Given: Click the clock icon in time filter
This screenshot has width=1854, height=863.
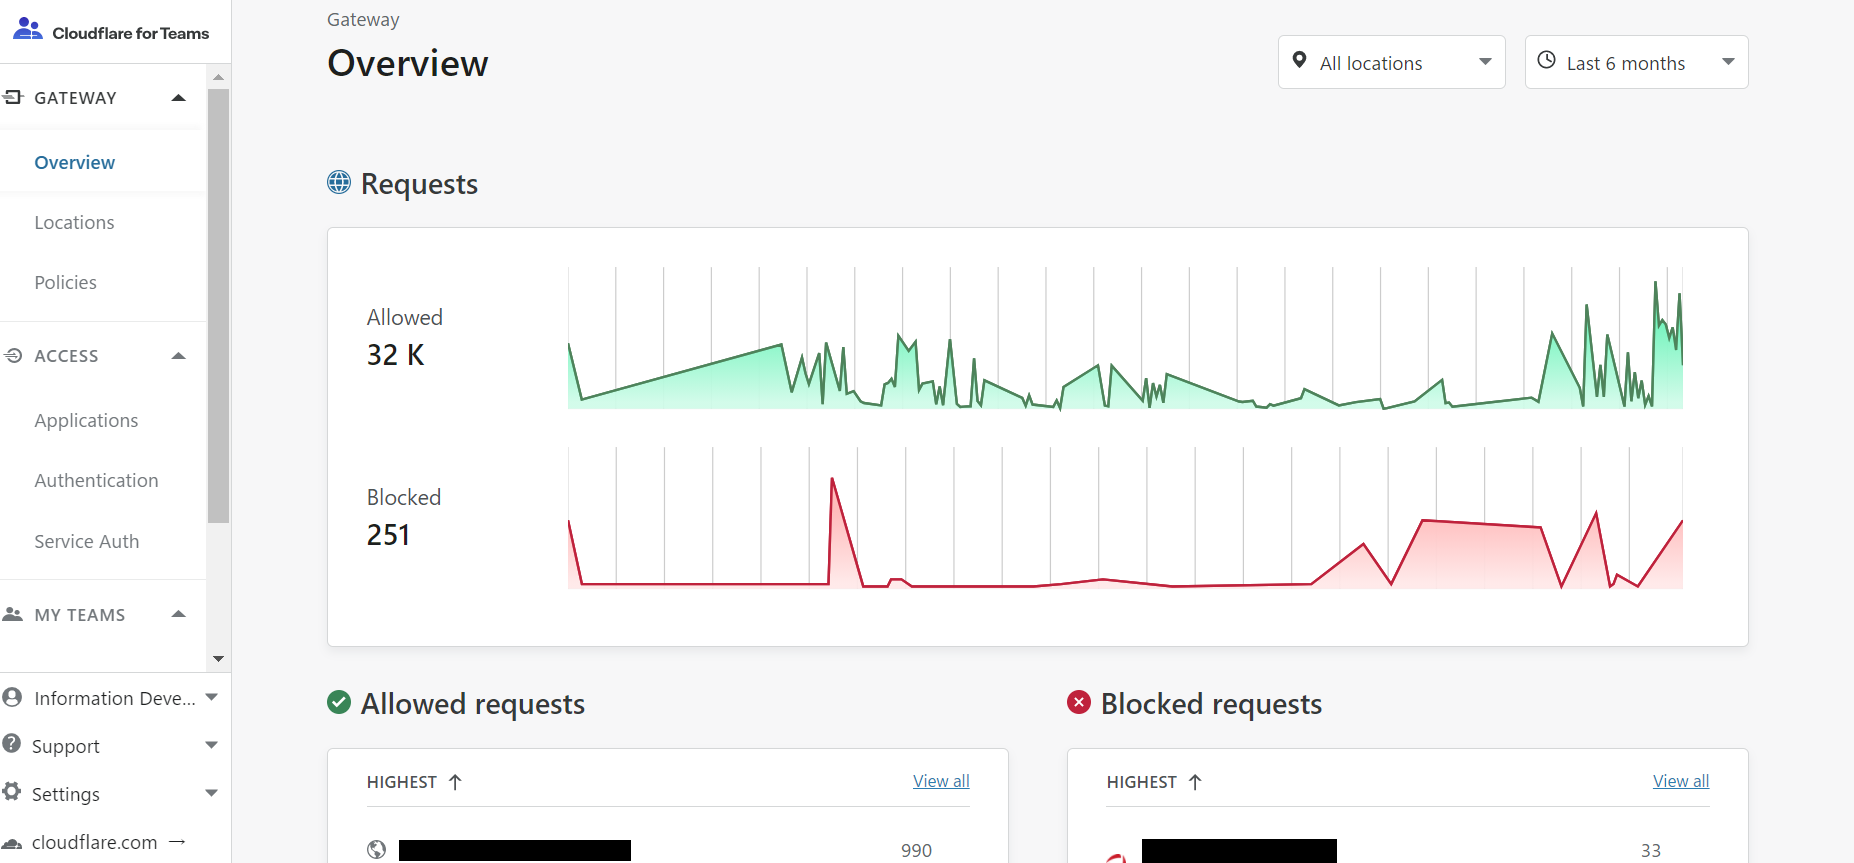Looking at the screenshot, I should [1546, 60].
